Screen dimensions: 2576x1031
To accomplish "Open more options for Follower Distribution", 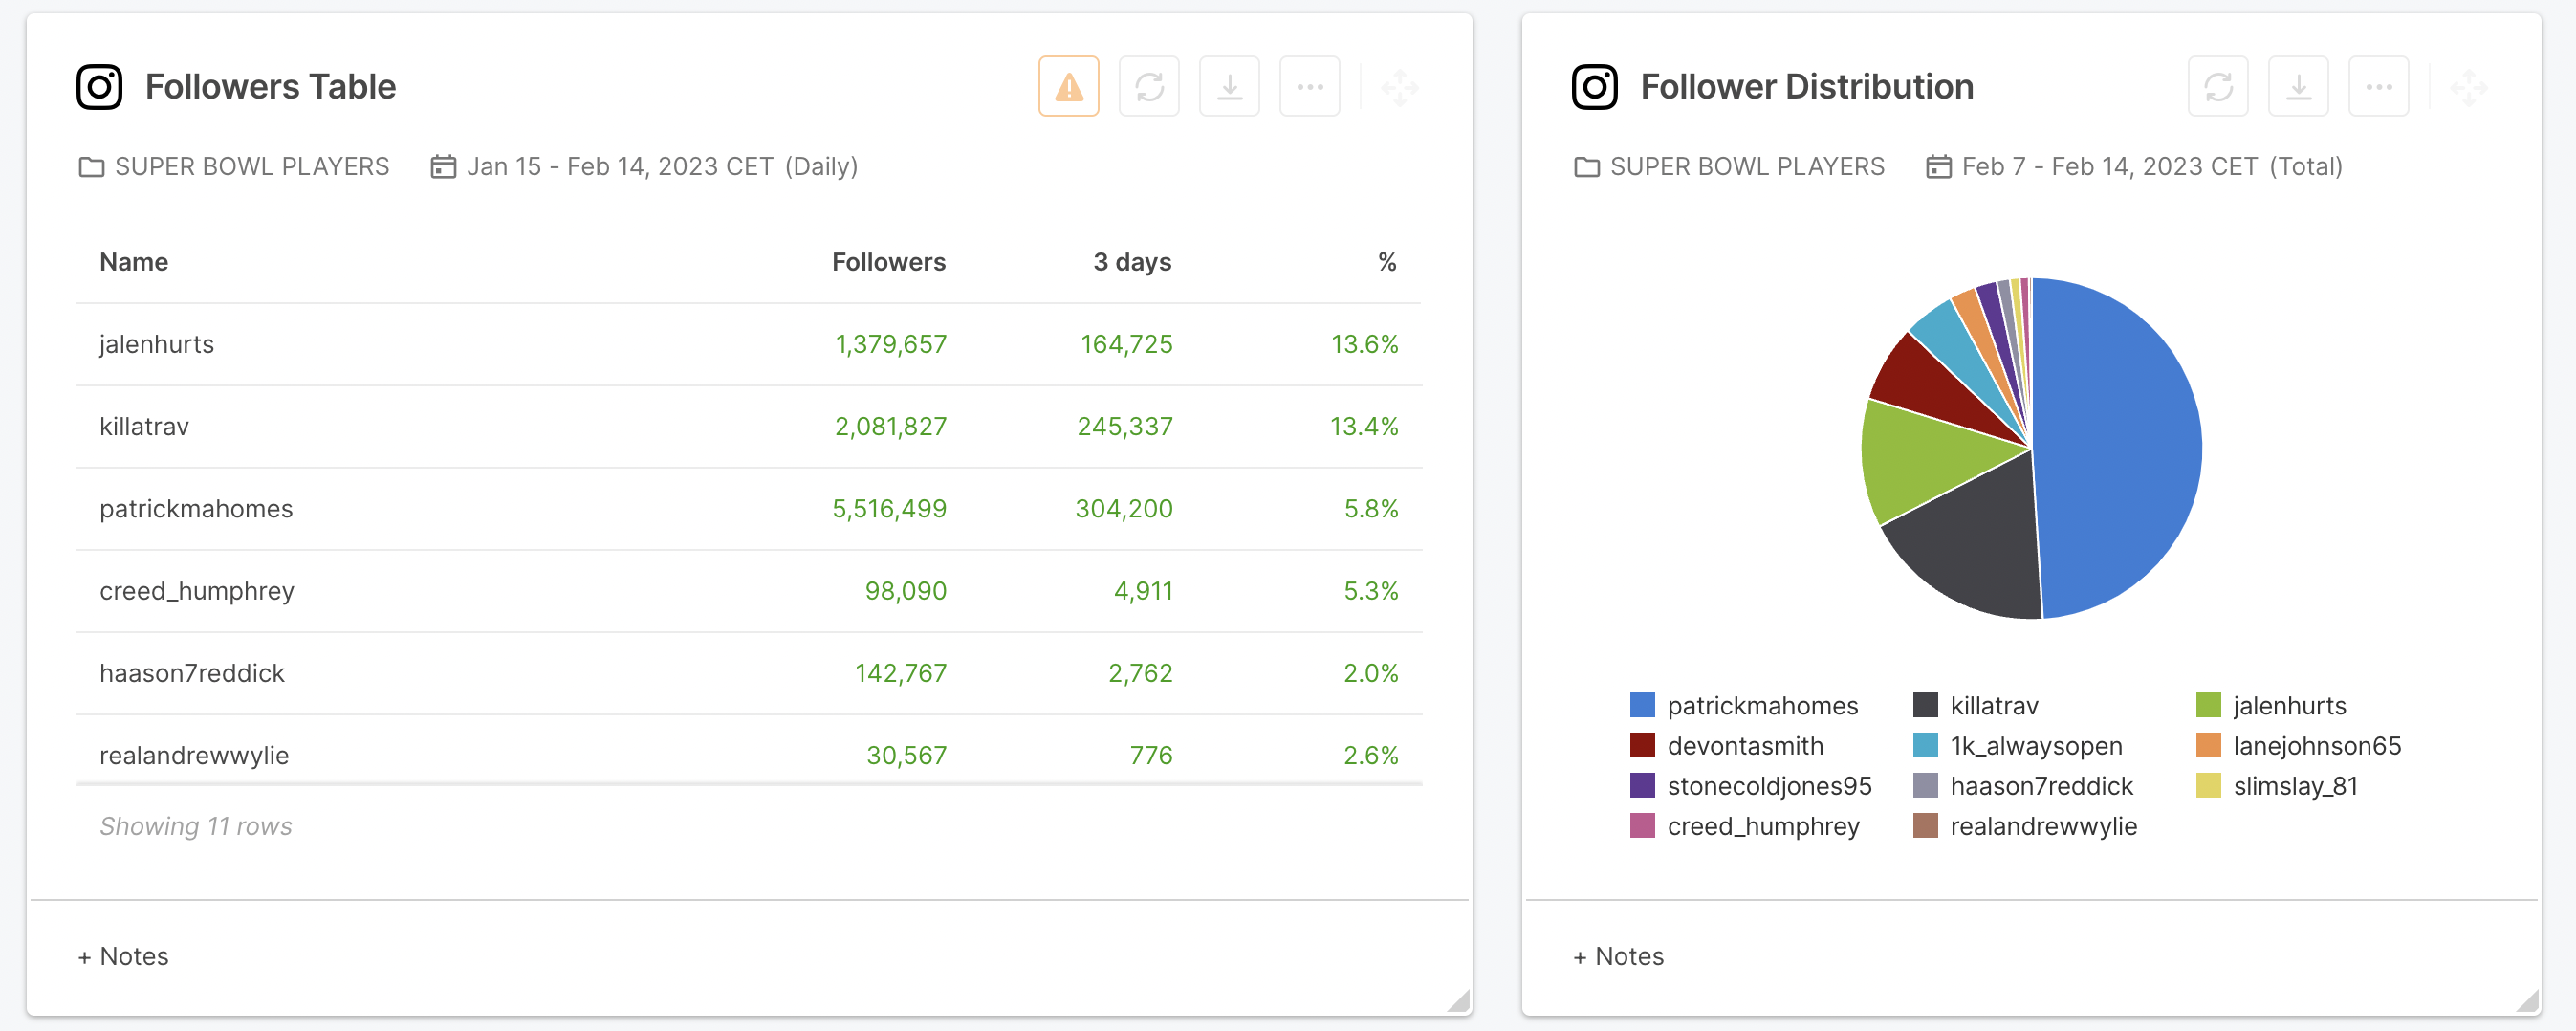I will [2378, 87].
